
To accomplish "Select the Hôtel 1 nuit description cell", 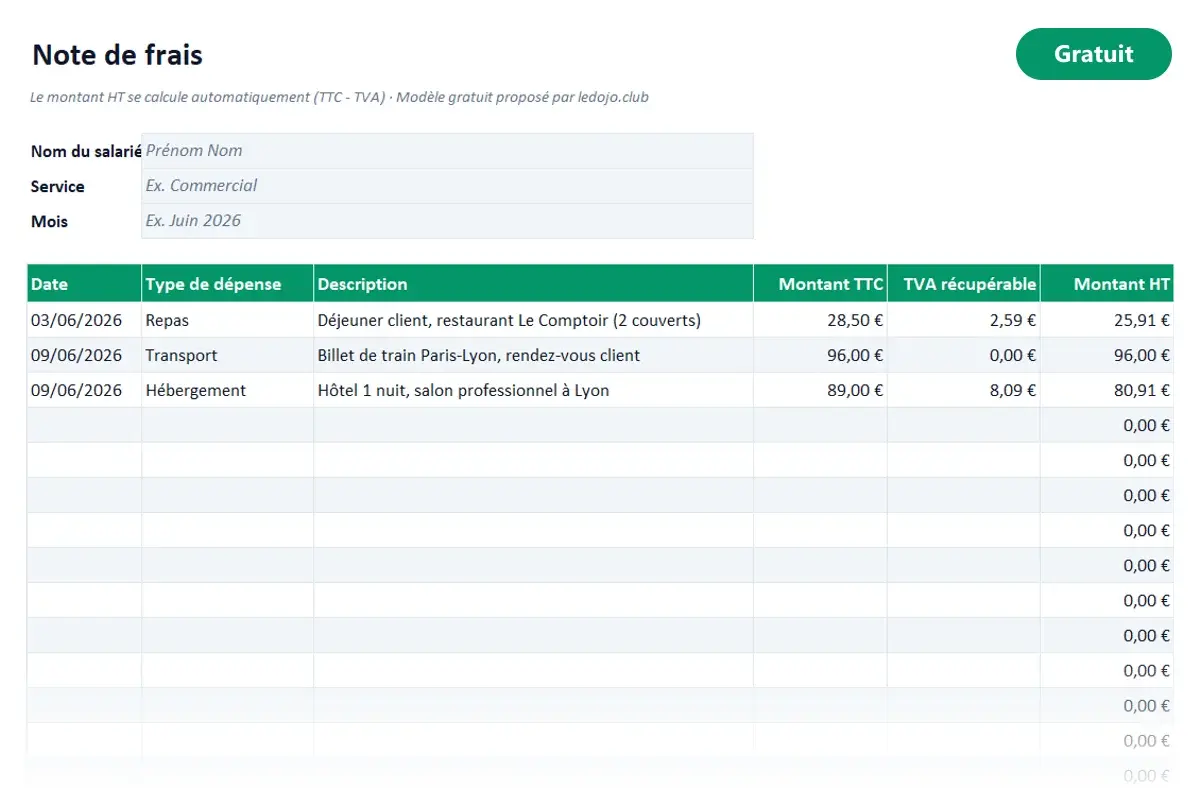I will pyautogui.click(x=533, y=390).
